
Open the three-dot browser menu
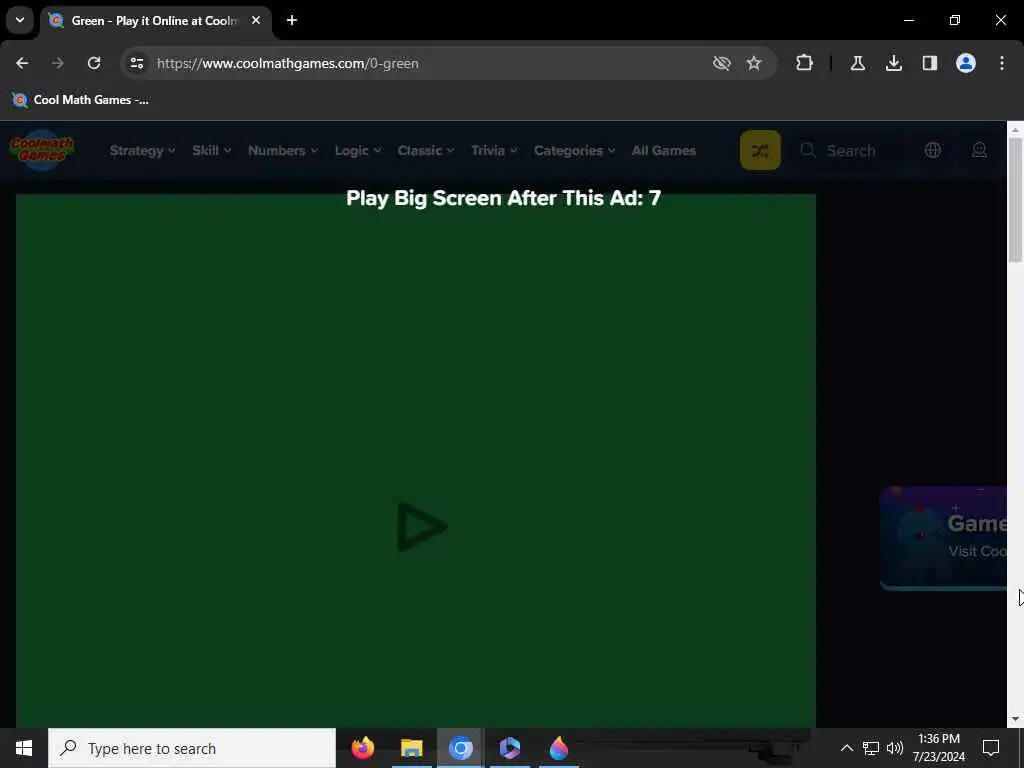(x=1002, y=63)
